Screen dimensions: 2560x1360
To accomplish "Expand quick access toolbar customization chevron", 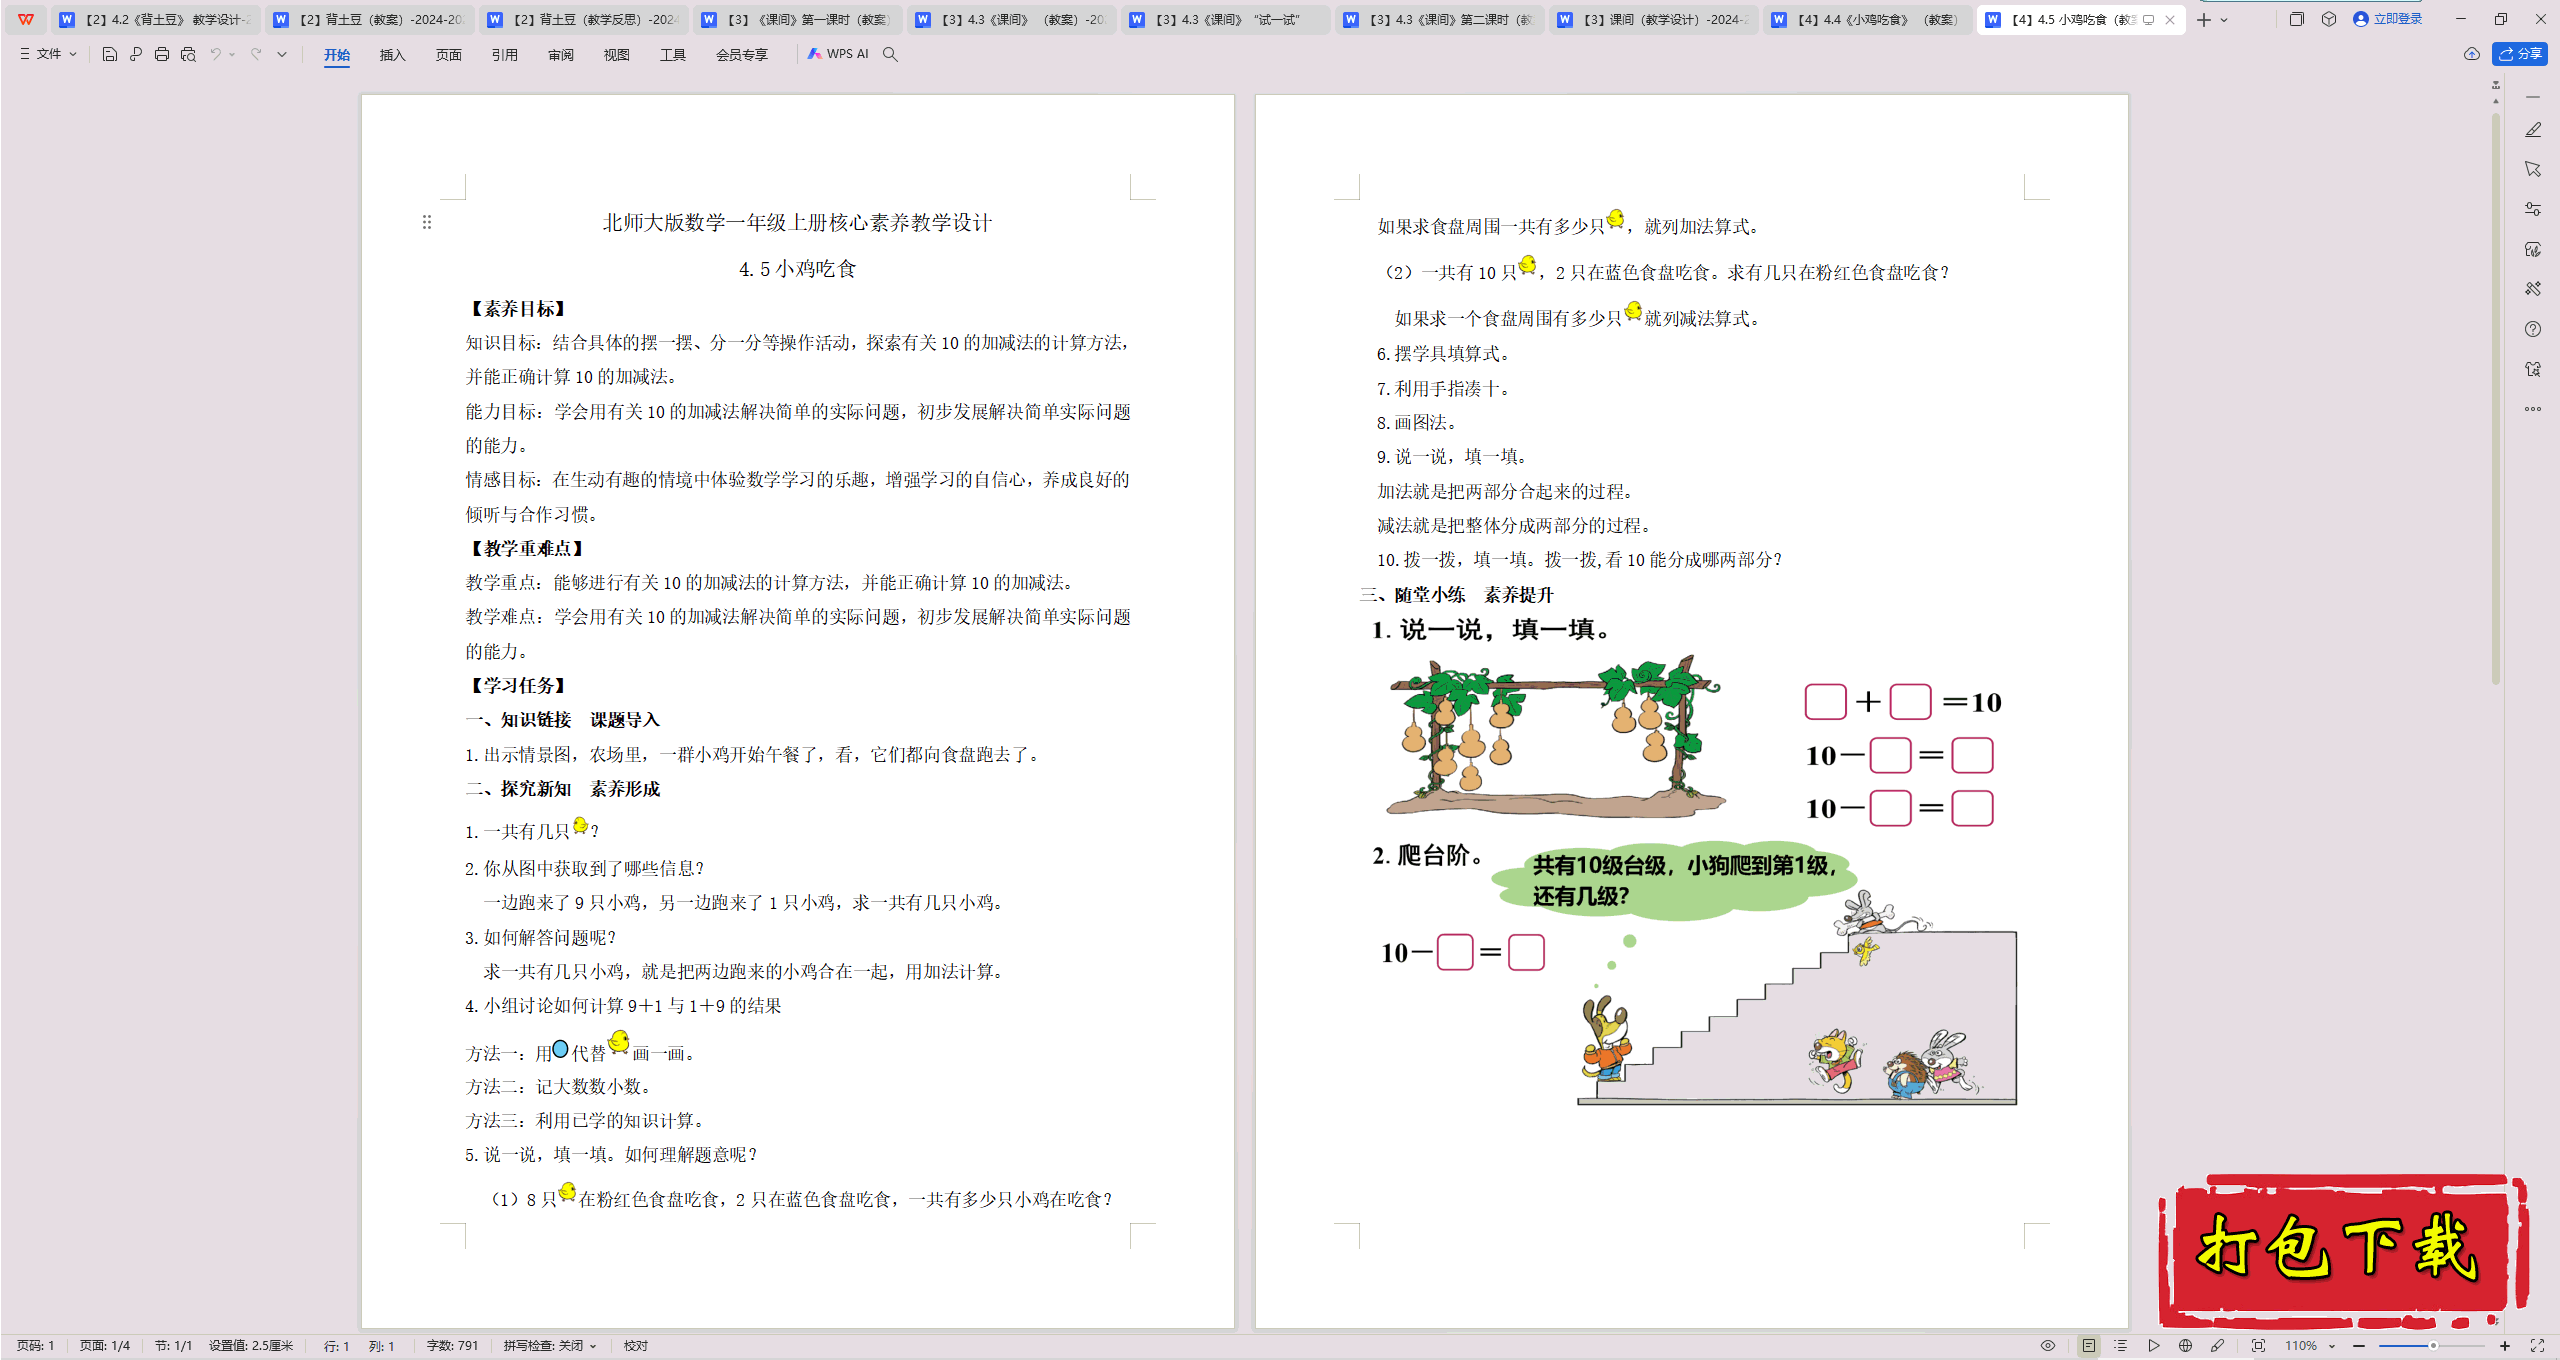I will coord(282,54).
